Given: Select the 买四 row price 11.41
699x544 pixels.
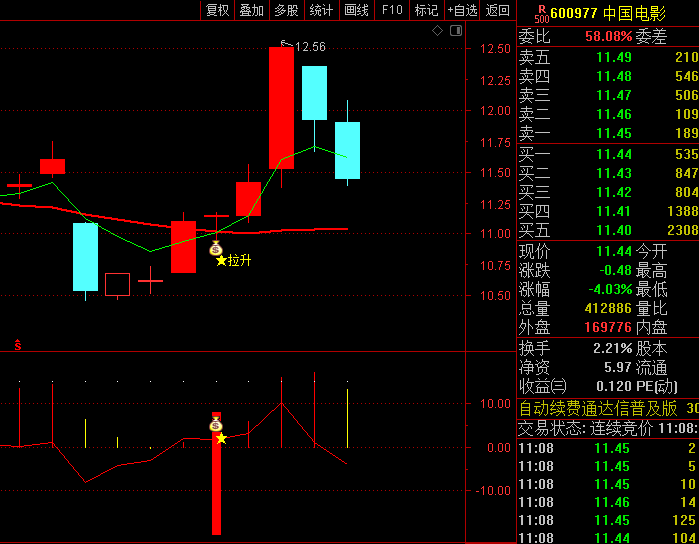Looking at the screenshot, I should 614,211.
